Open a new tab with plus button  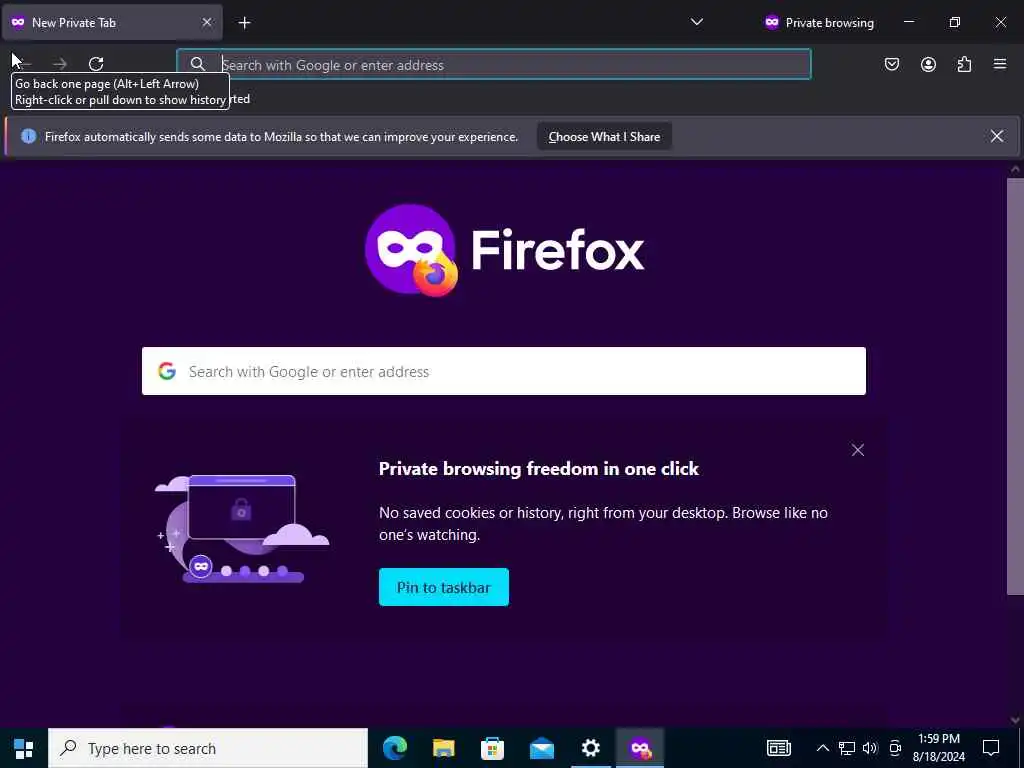coord(244,23)
